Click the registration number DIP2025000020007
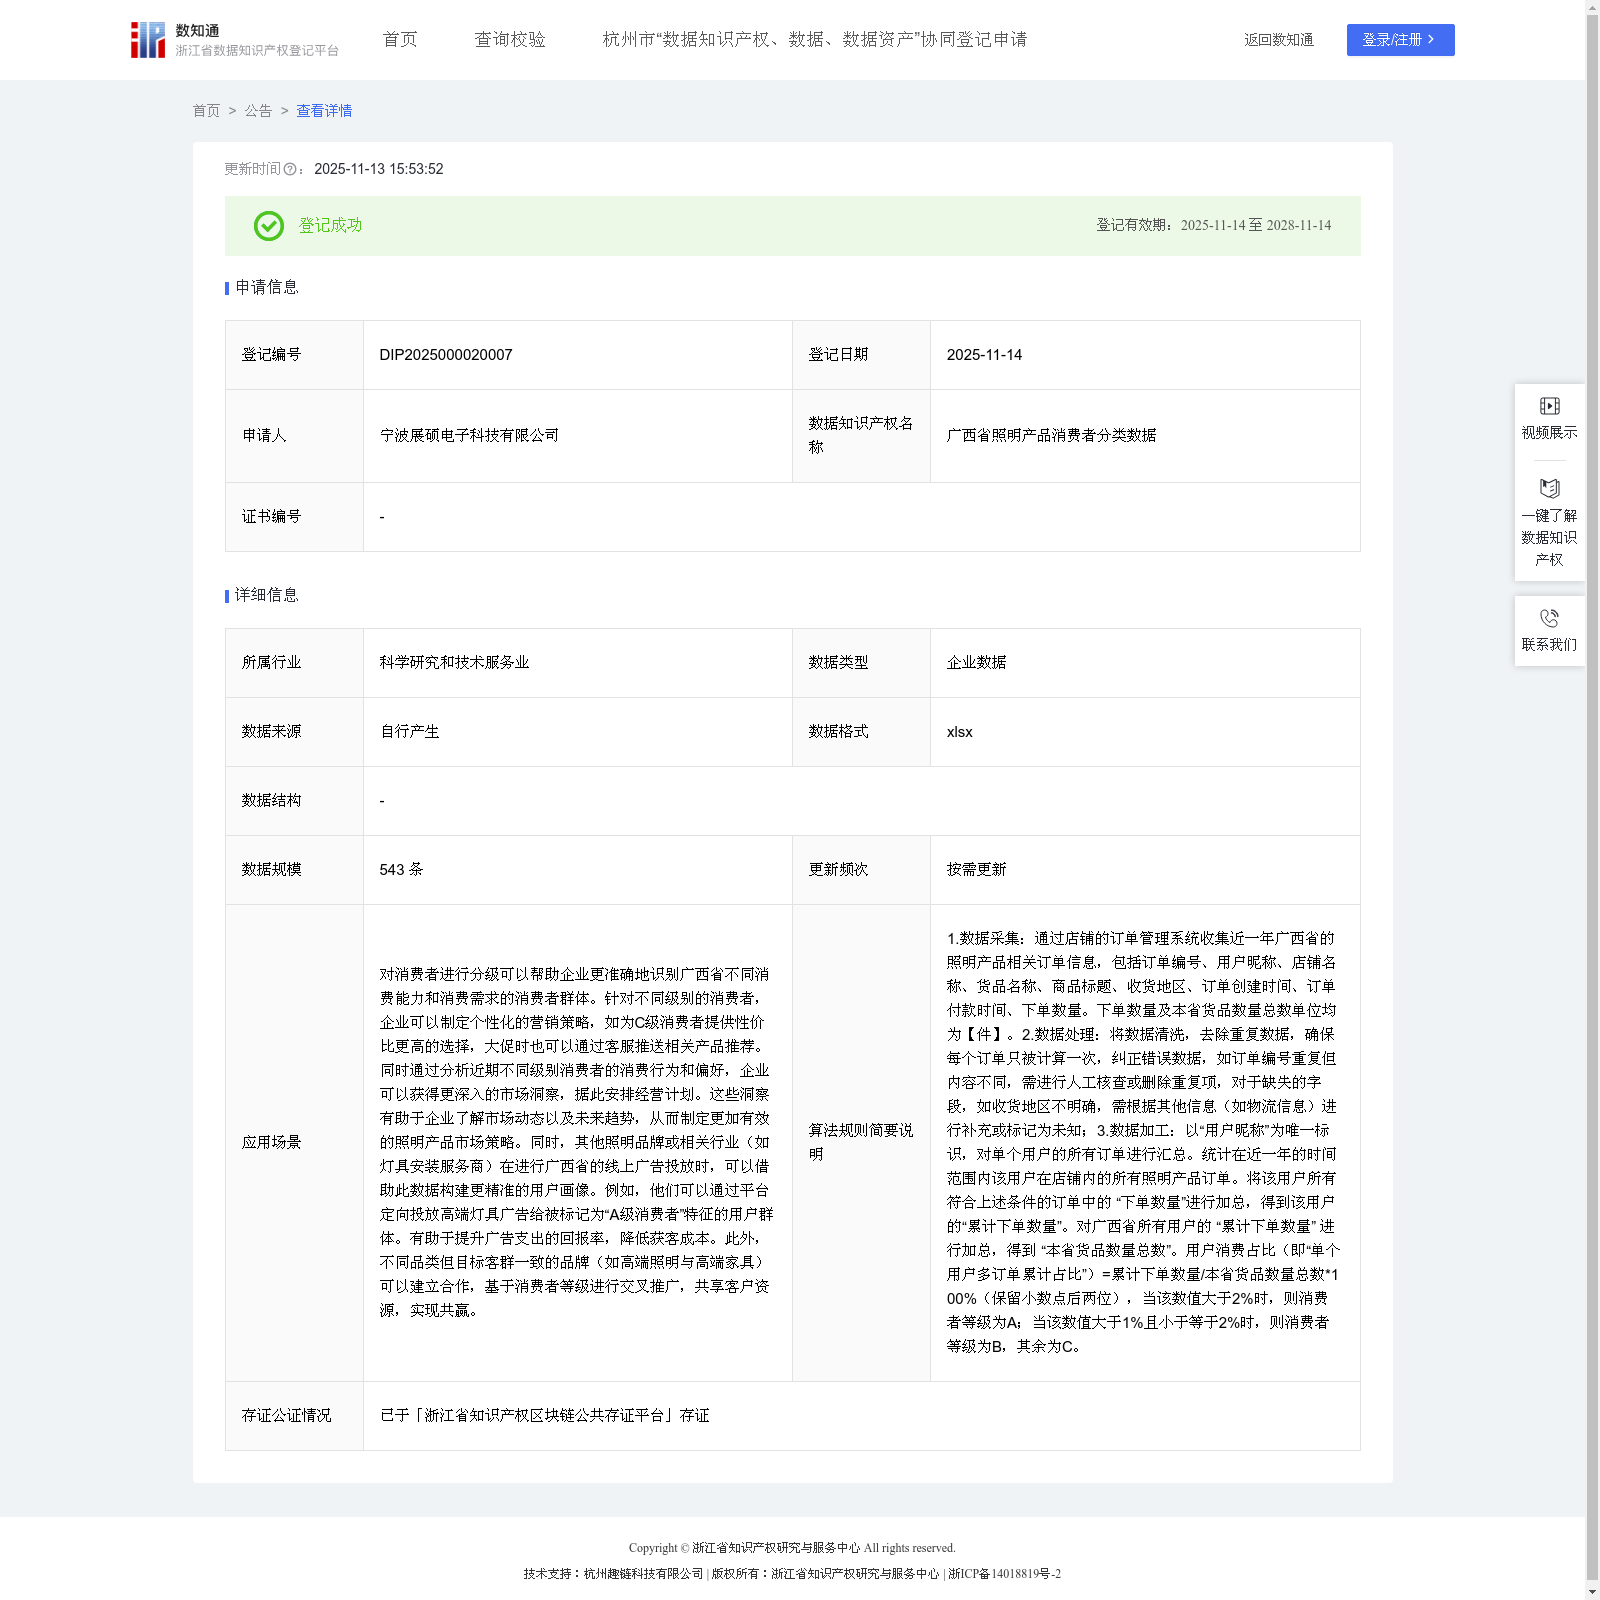Screen dimensions: 1600x1600 [446, 355]
